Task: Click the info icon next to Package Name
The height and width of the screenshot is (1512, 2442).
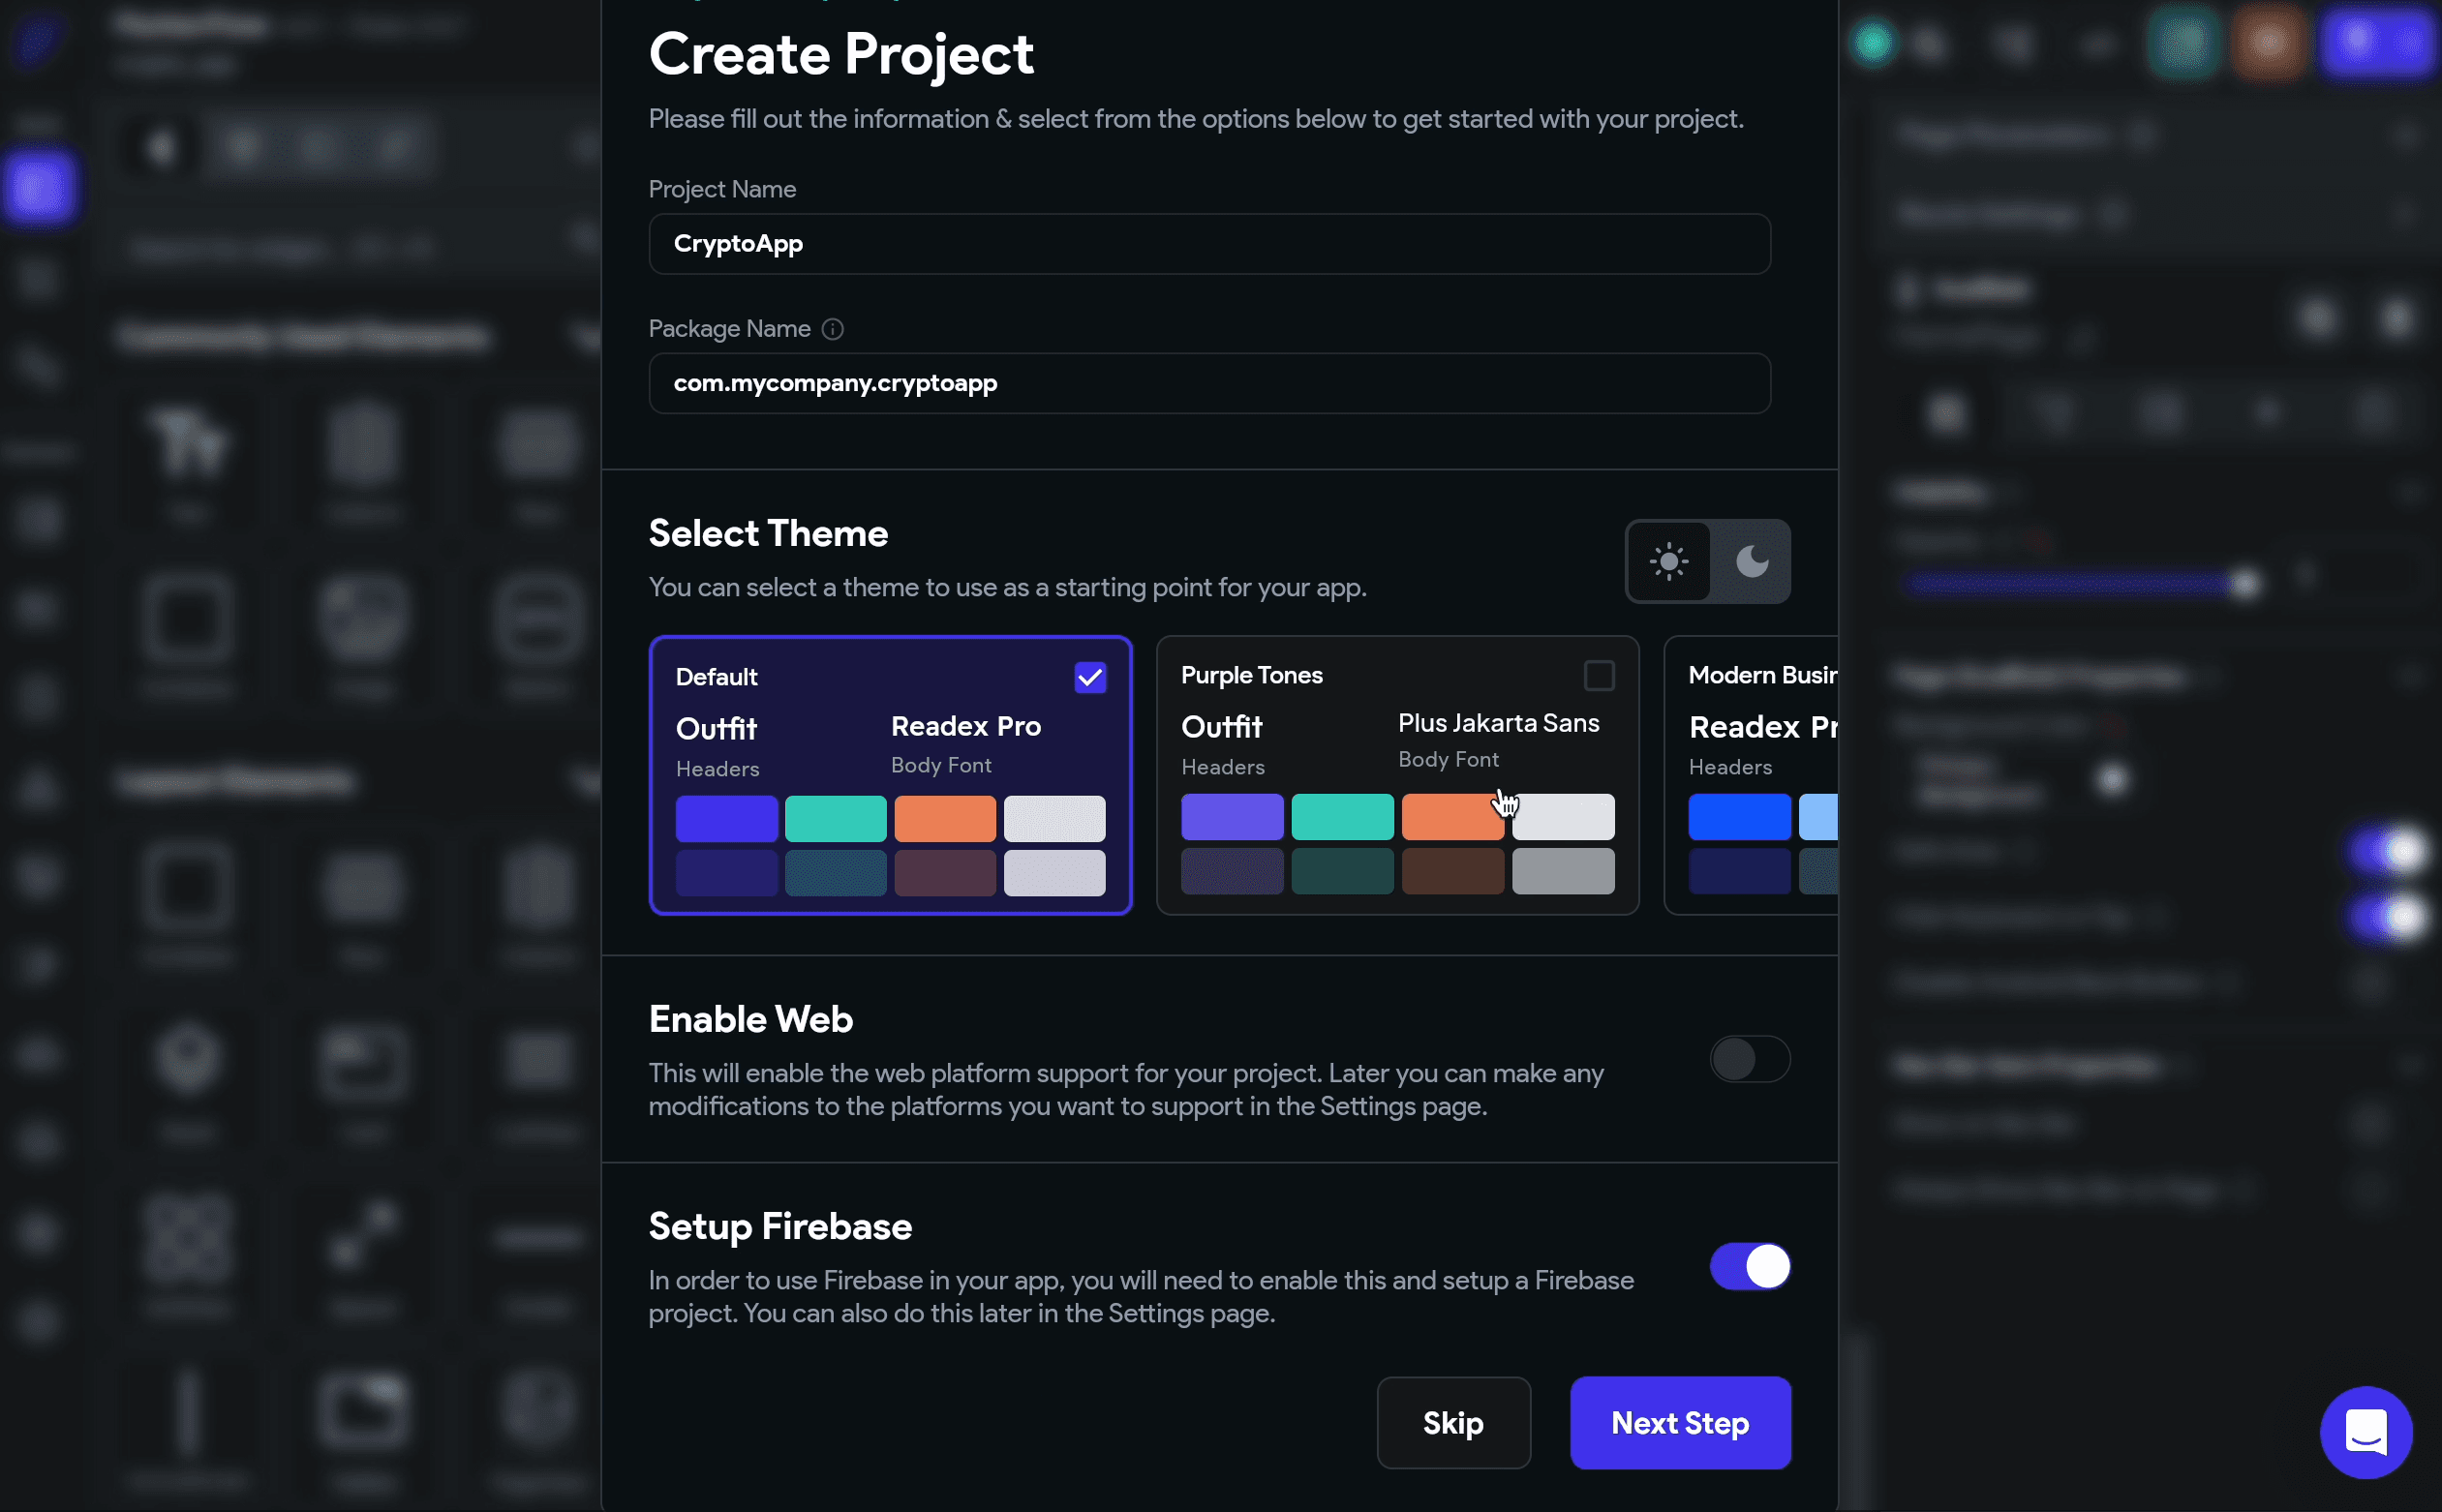Action: point(833,329)
